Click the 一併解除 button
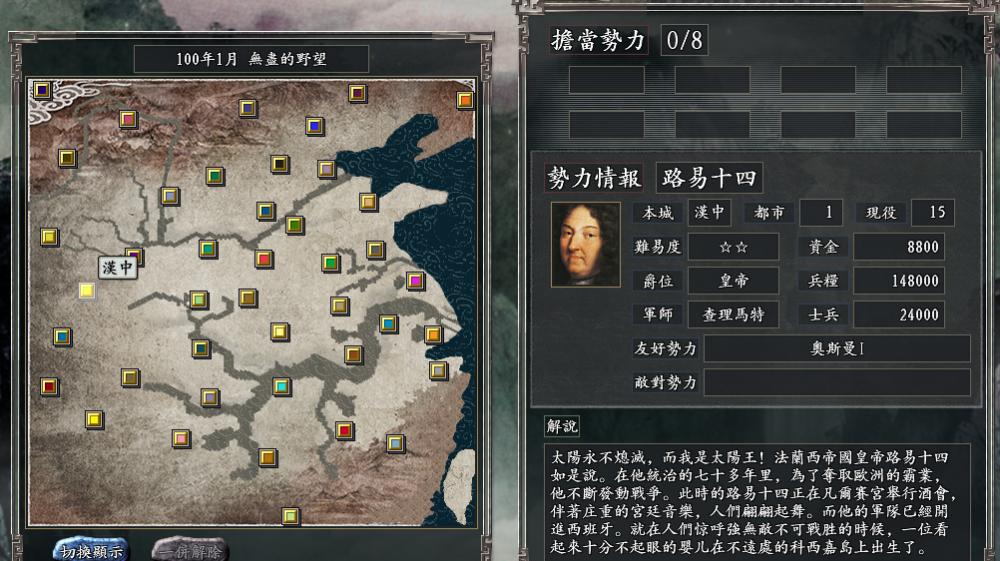Viewport: 1000px width, 561px height. pos(189,551)
